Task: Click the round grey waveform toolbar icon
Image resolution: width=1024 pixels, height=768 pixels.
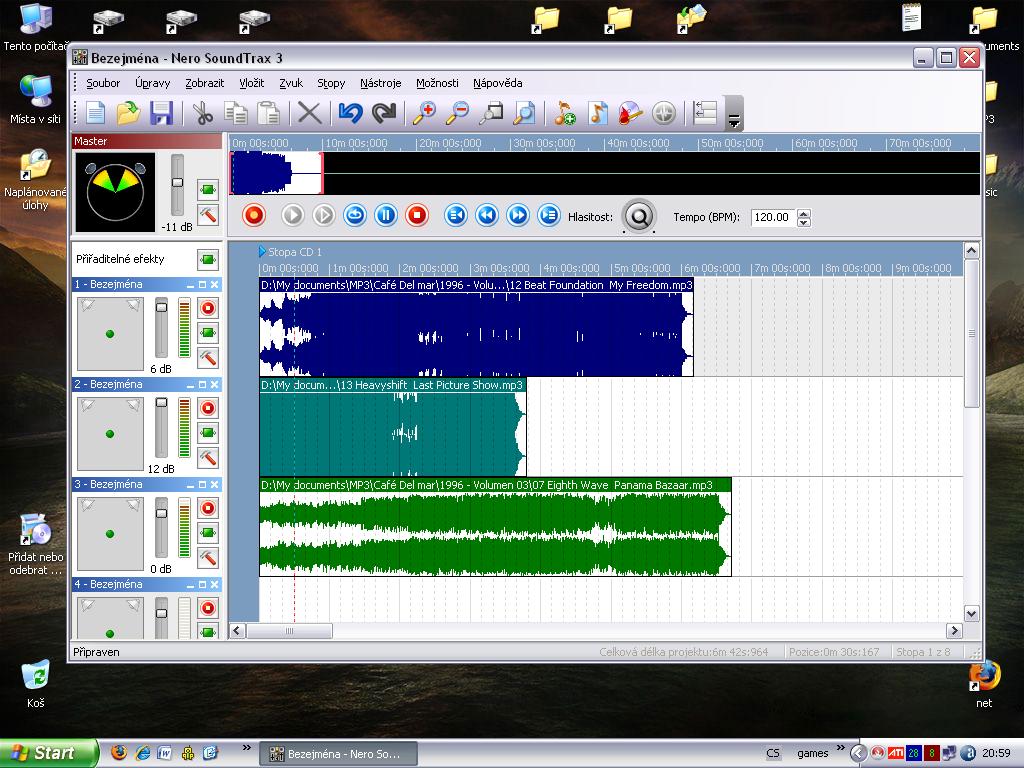Action: coord(664,113)
